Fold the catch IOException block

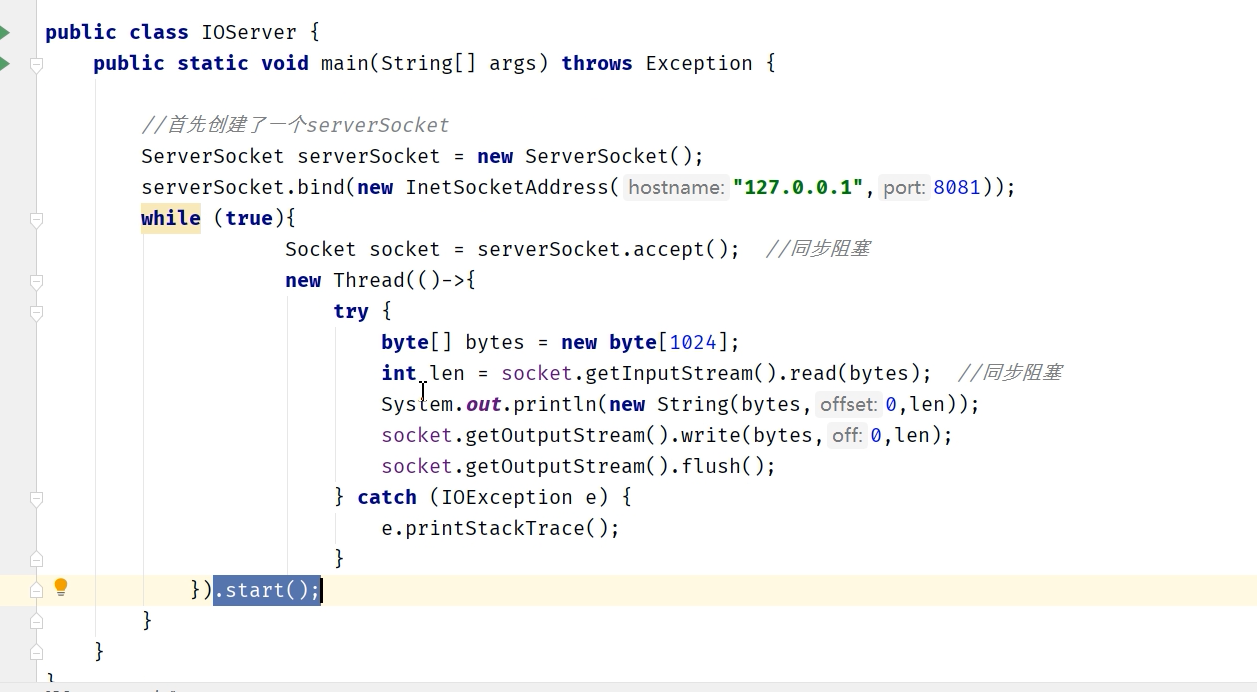point(36,498)
